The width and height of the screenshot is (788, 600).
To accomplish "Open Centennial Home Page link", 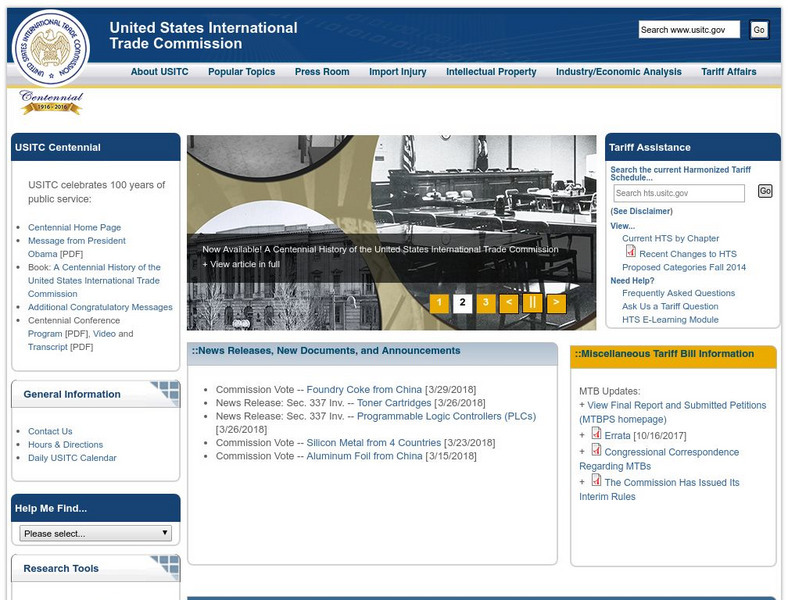I will (x=74, y=227).
